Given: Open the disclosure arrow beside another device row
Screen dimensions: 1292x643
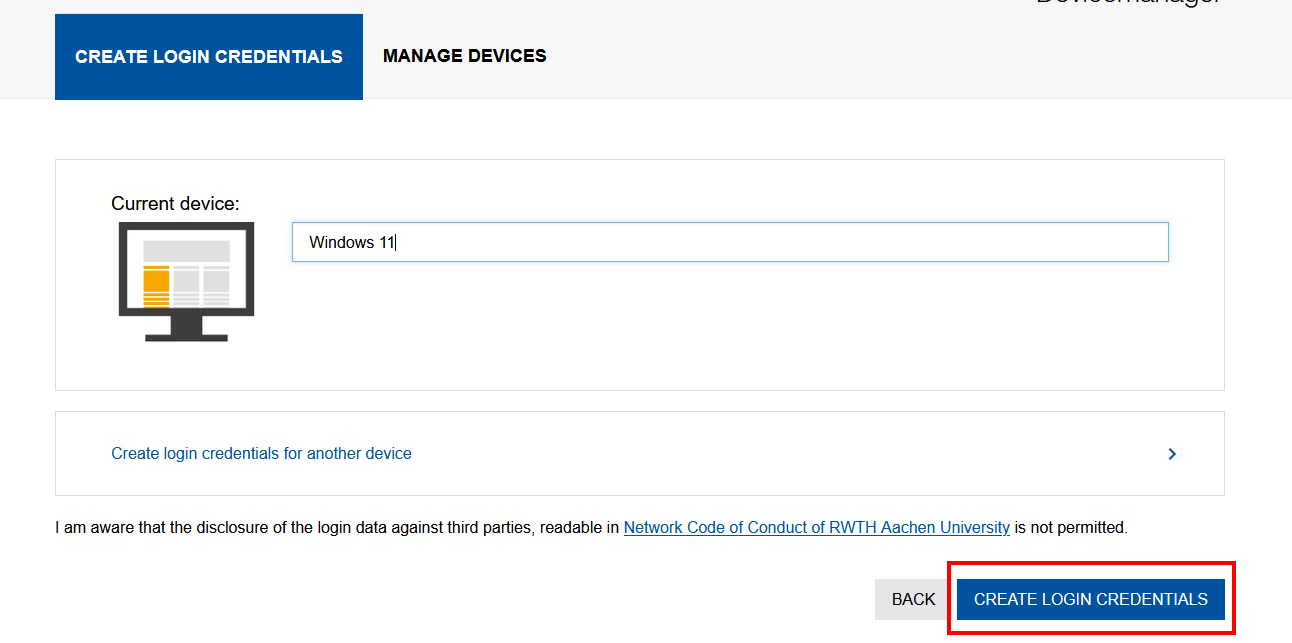Looking at the screenshot, I should click(x=1171, y=453).
